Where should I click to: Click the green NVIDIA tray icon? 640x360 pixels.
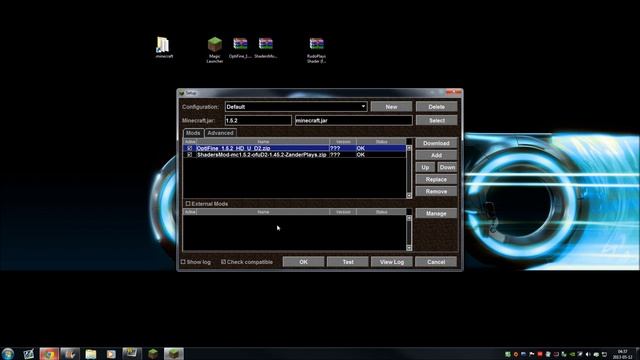572,354
